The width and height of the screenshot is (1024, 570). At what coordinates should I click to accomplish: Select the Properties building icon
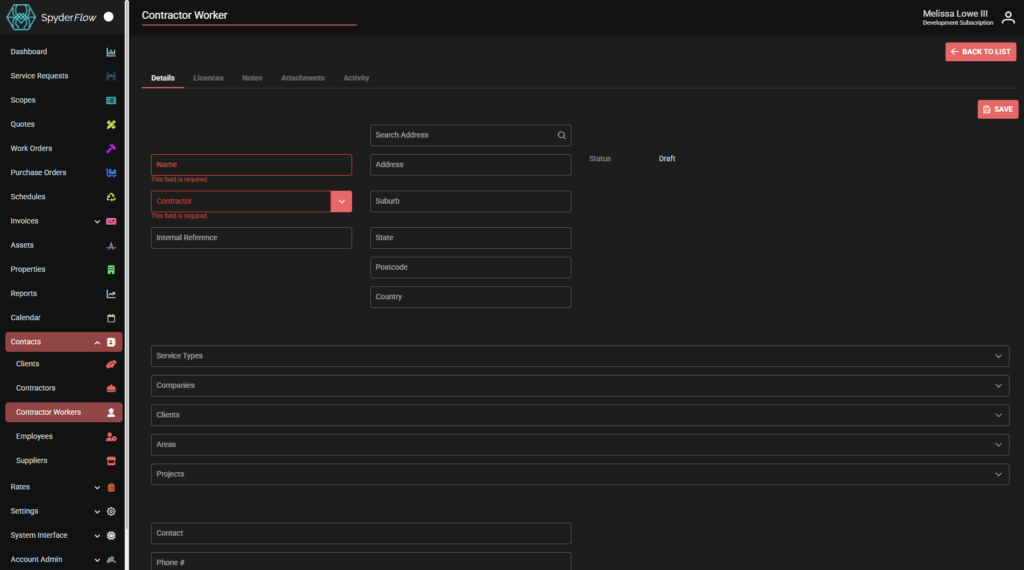[x=111, y=270]
